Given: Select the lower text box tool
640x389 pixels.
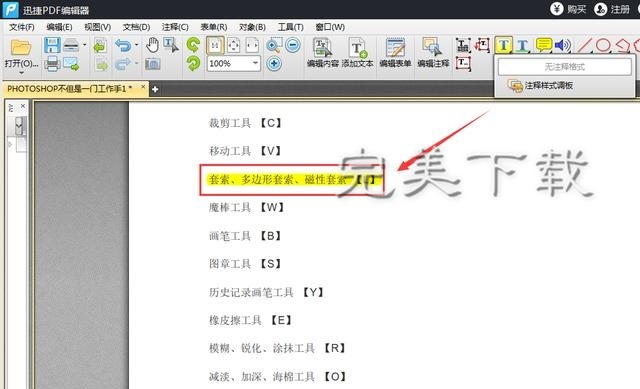Looking at the screenshot, I should pyautogui.click(x=463, y=63).
